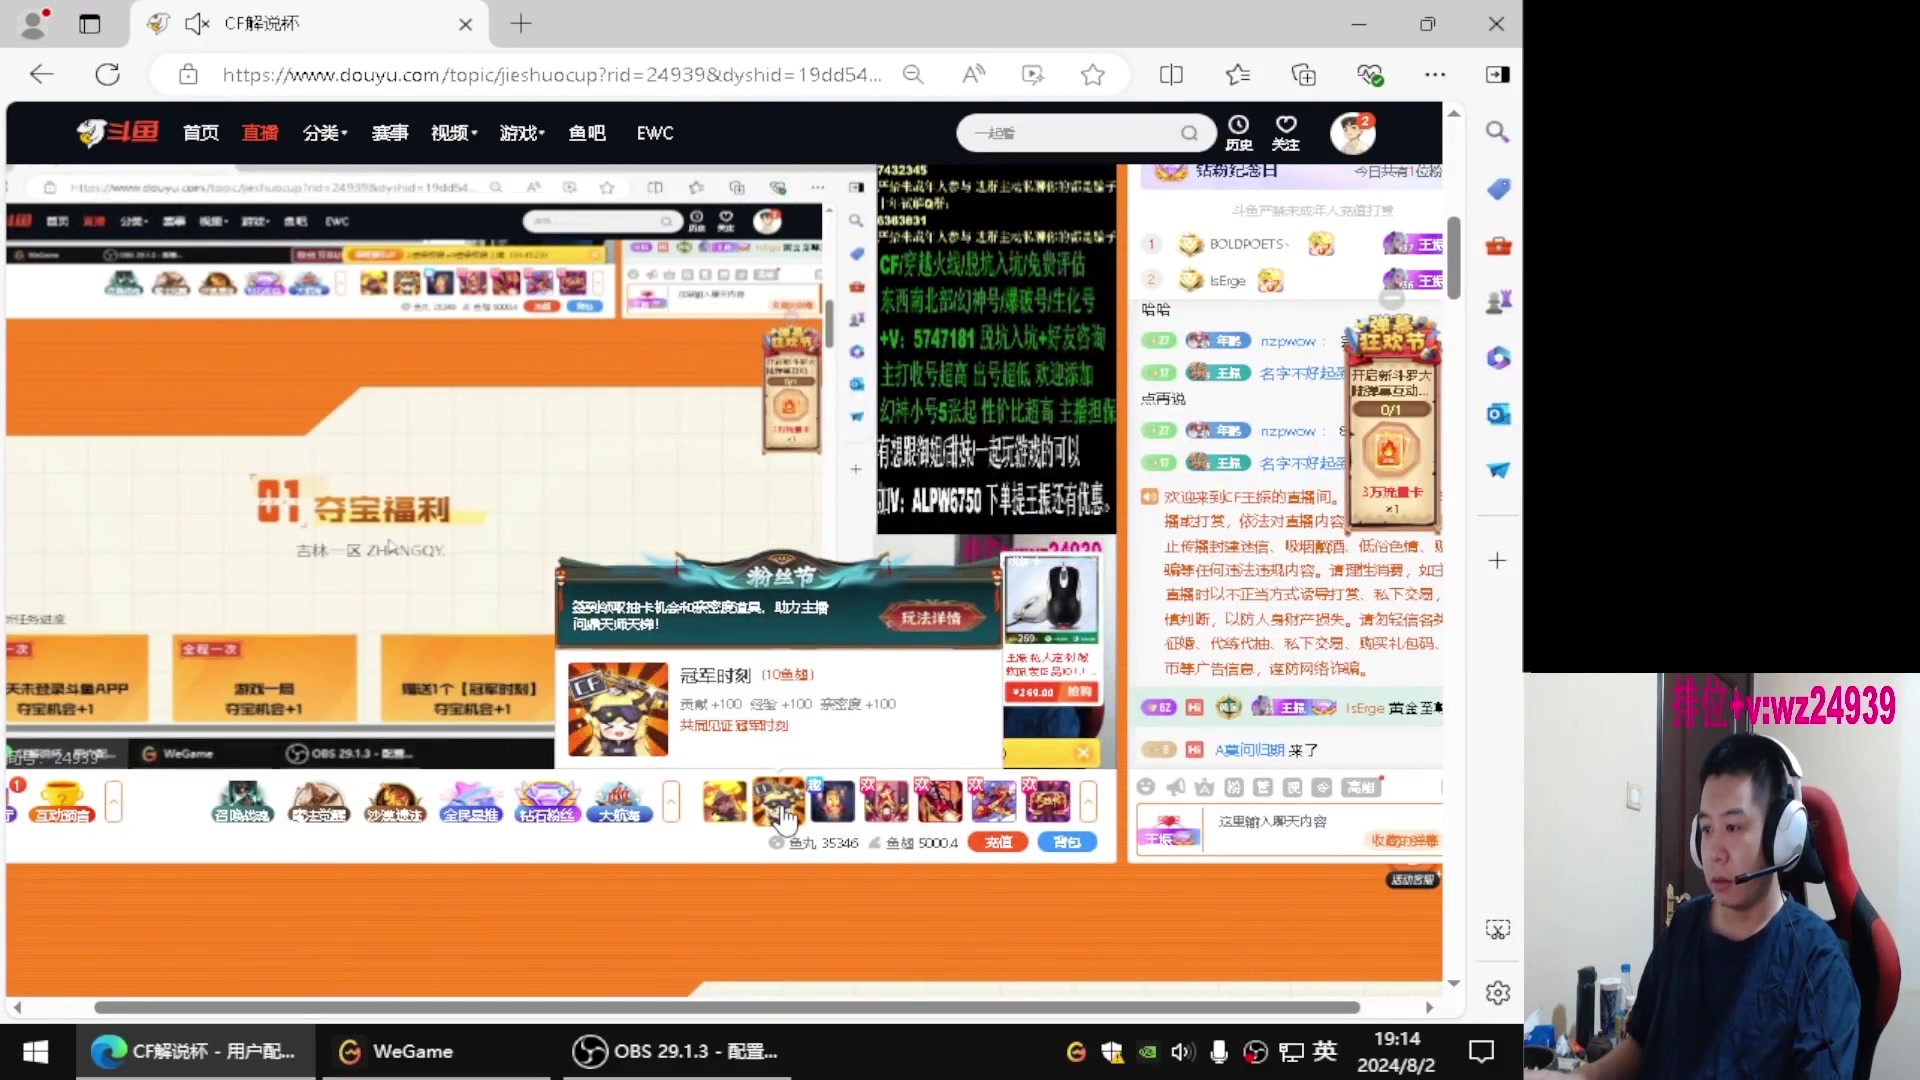Open the emoji picker in the chat toolbar

coord(1146,787)
